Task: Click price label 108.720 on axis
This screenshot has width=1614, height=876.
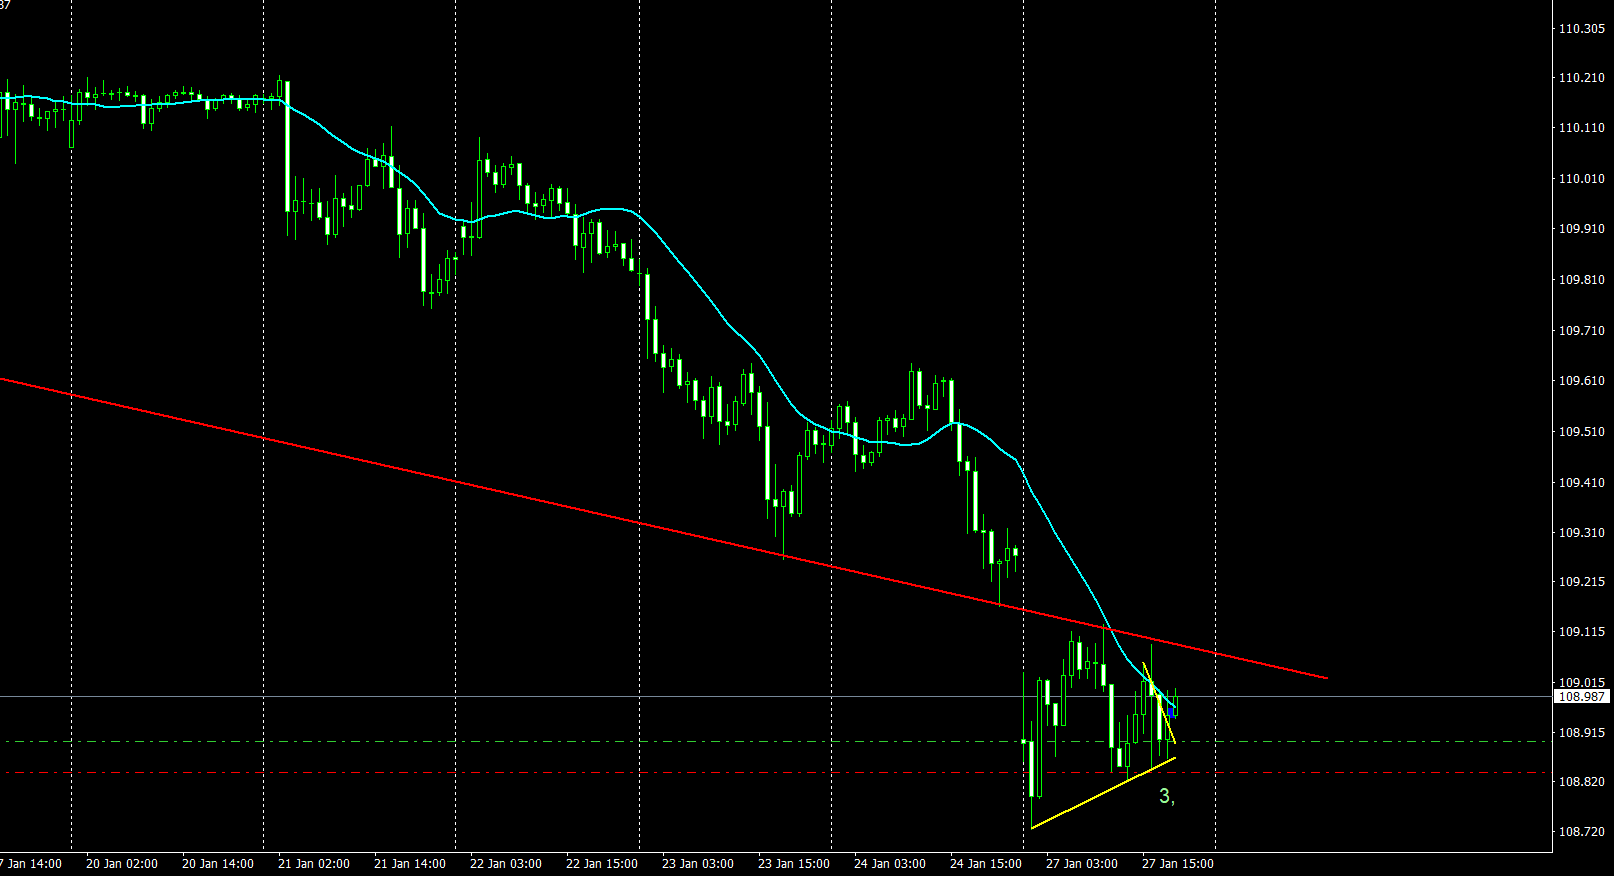Action: (x=1582, y=832)
